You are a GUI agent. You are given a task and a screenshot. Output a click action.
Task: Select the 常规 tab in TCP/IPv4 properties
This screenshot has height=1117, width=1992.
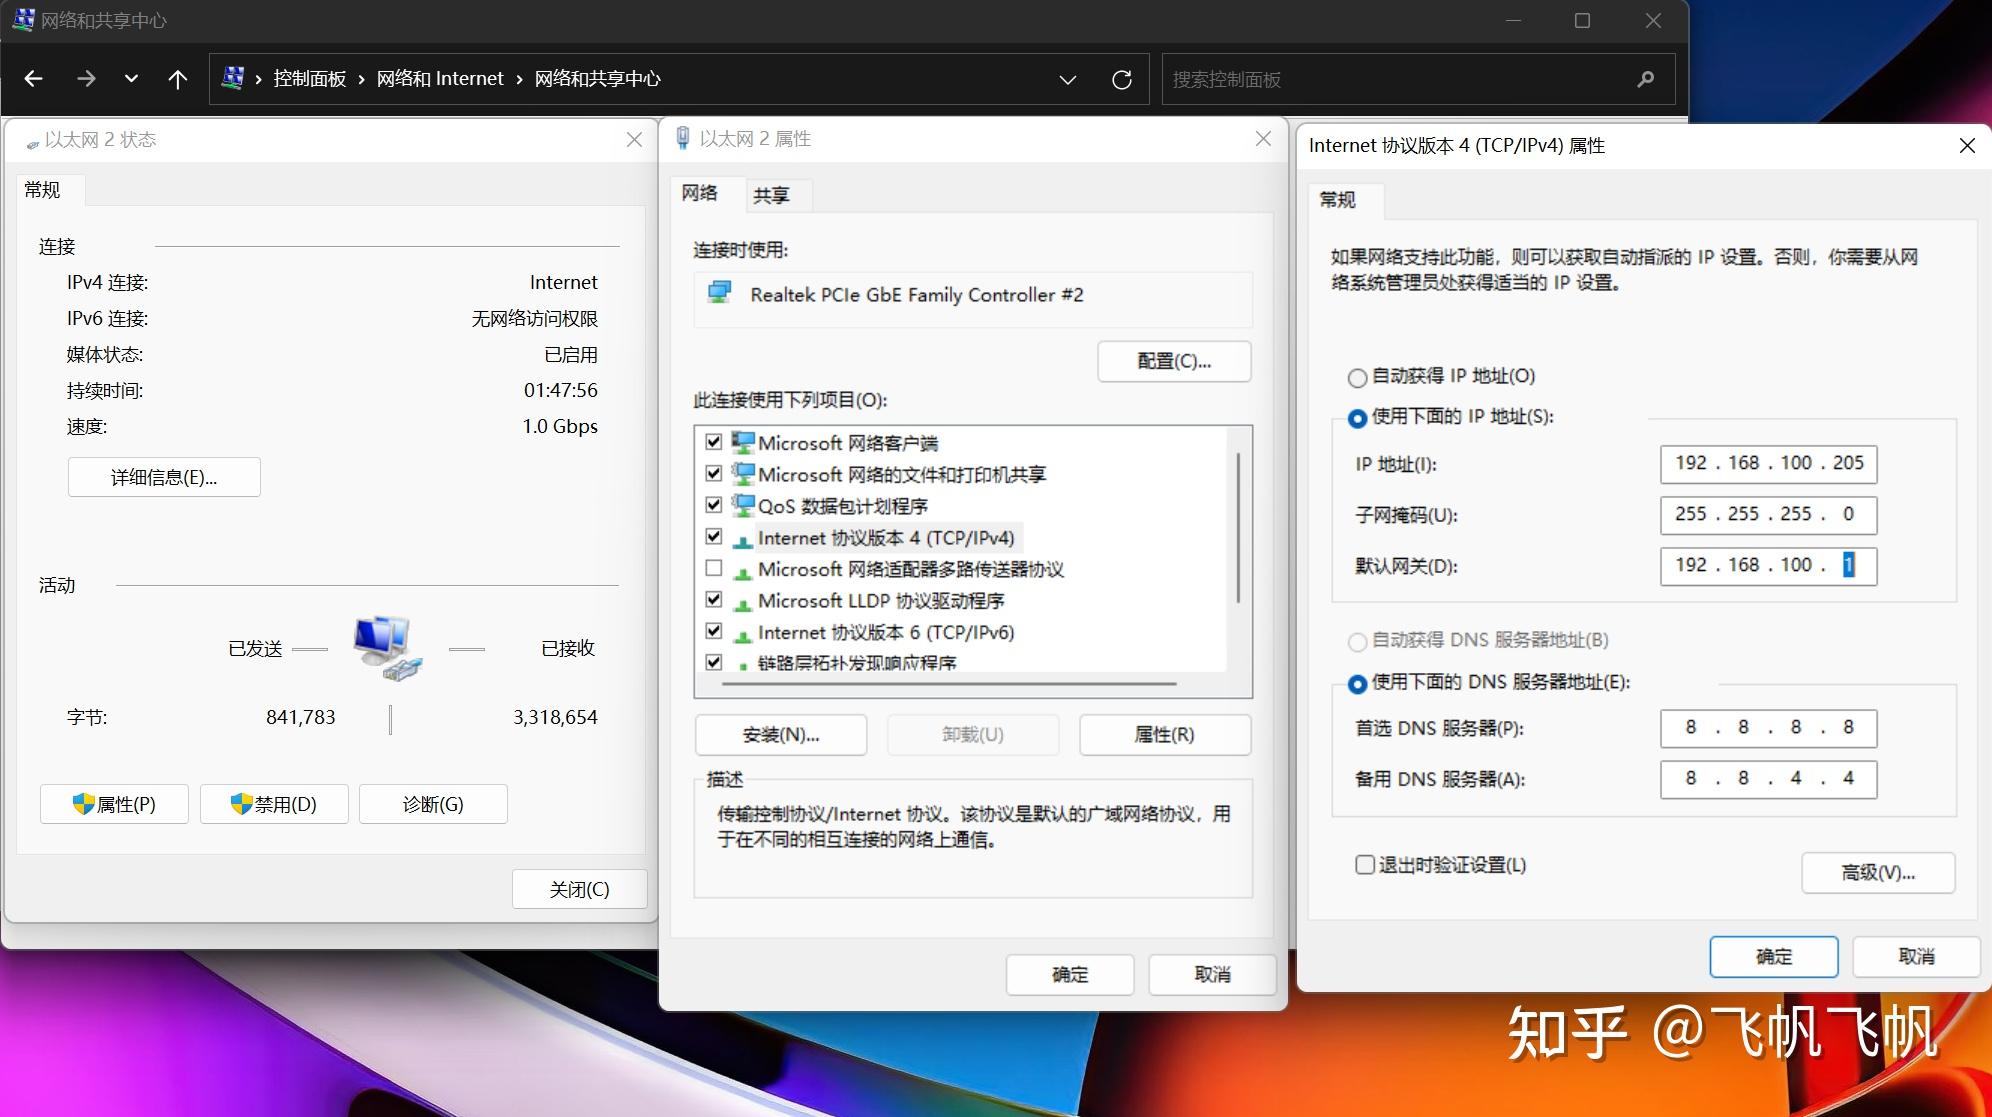click(x=1340, y=201)
